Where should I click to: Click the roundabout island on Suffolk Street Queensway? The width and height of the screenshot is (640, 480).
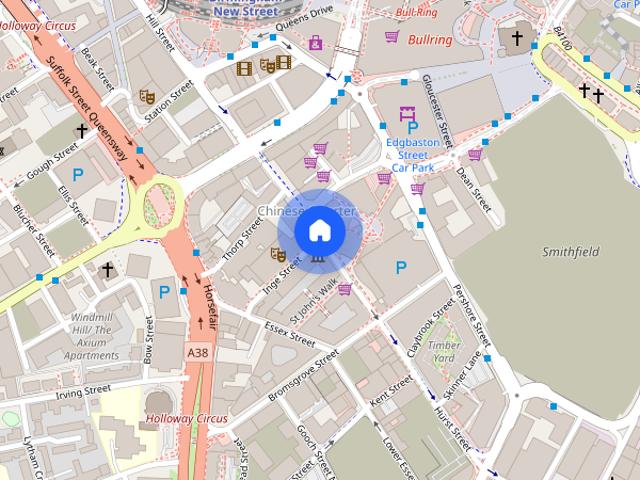tap(159, 206)
